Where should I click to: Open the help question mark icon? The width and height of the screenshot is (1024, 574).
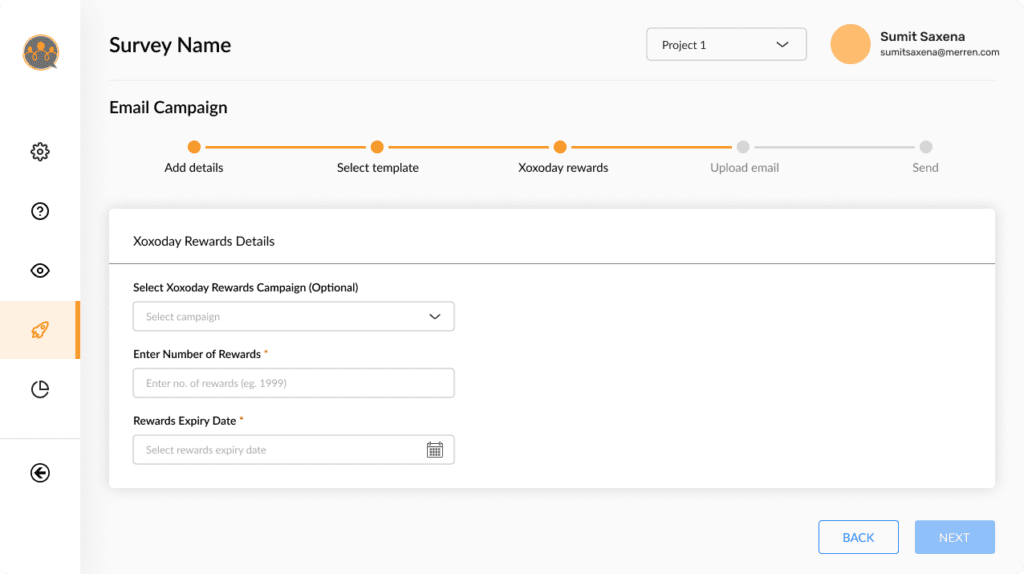[40, 211]
